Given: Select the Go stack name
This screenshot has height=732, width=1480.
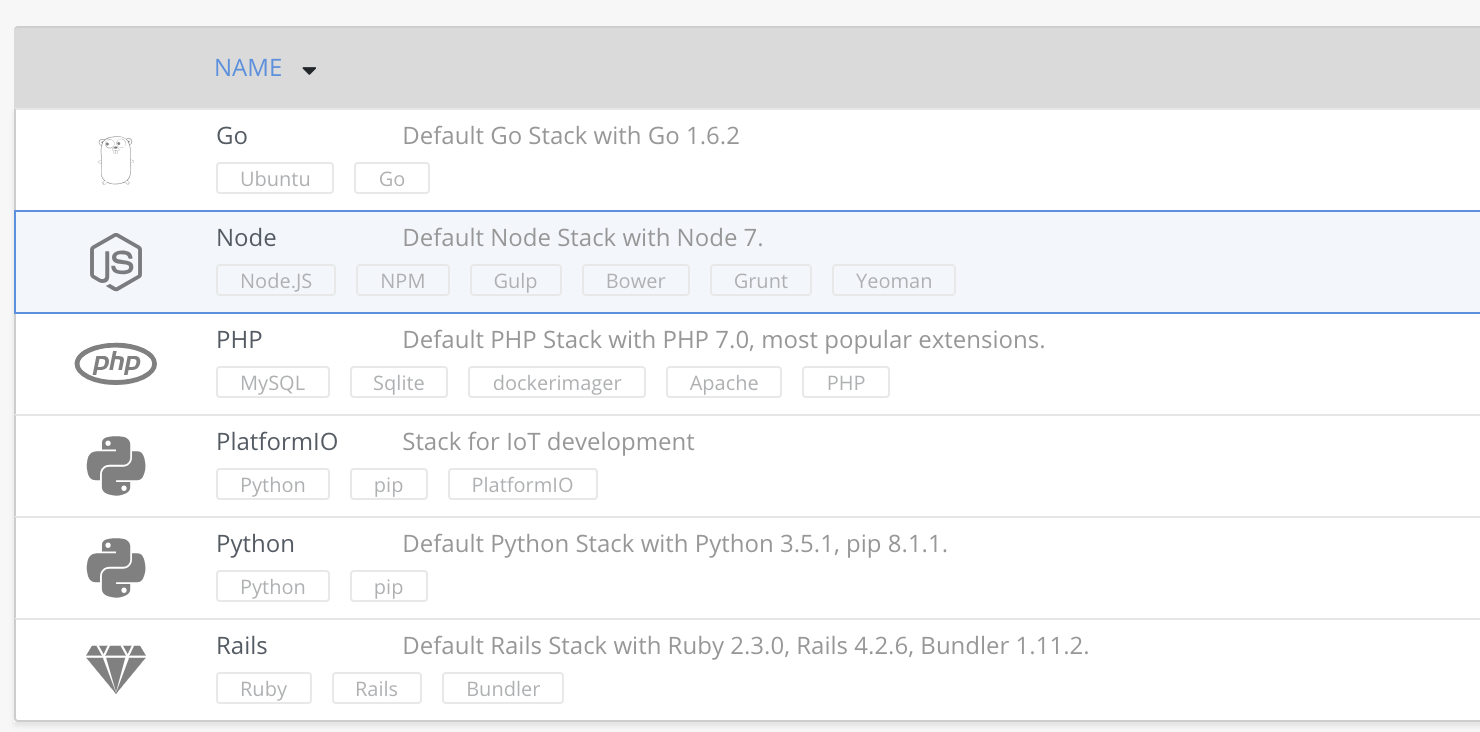Looking at the screenshot, I should (232, 136).
